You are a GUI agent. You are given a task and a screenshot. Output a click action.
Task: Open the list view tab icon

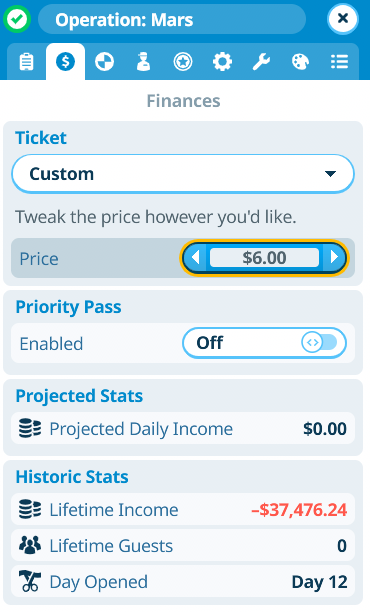tap(339, 62)
